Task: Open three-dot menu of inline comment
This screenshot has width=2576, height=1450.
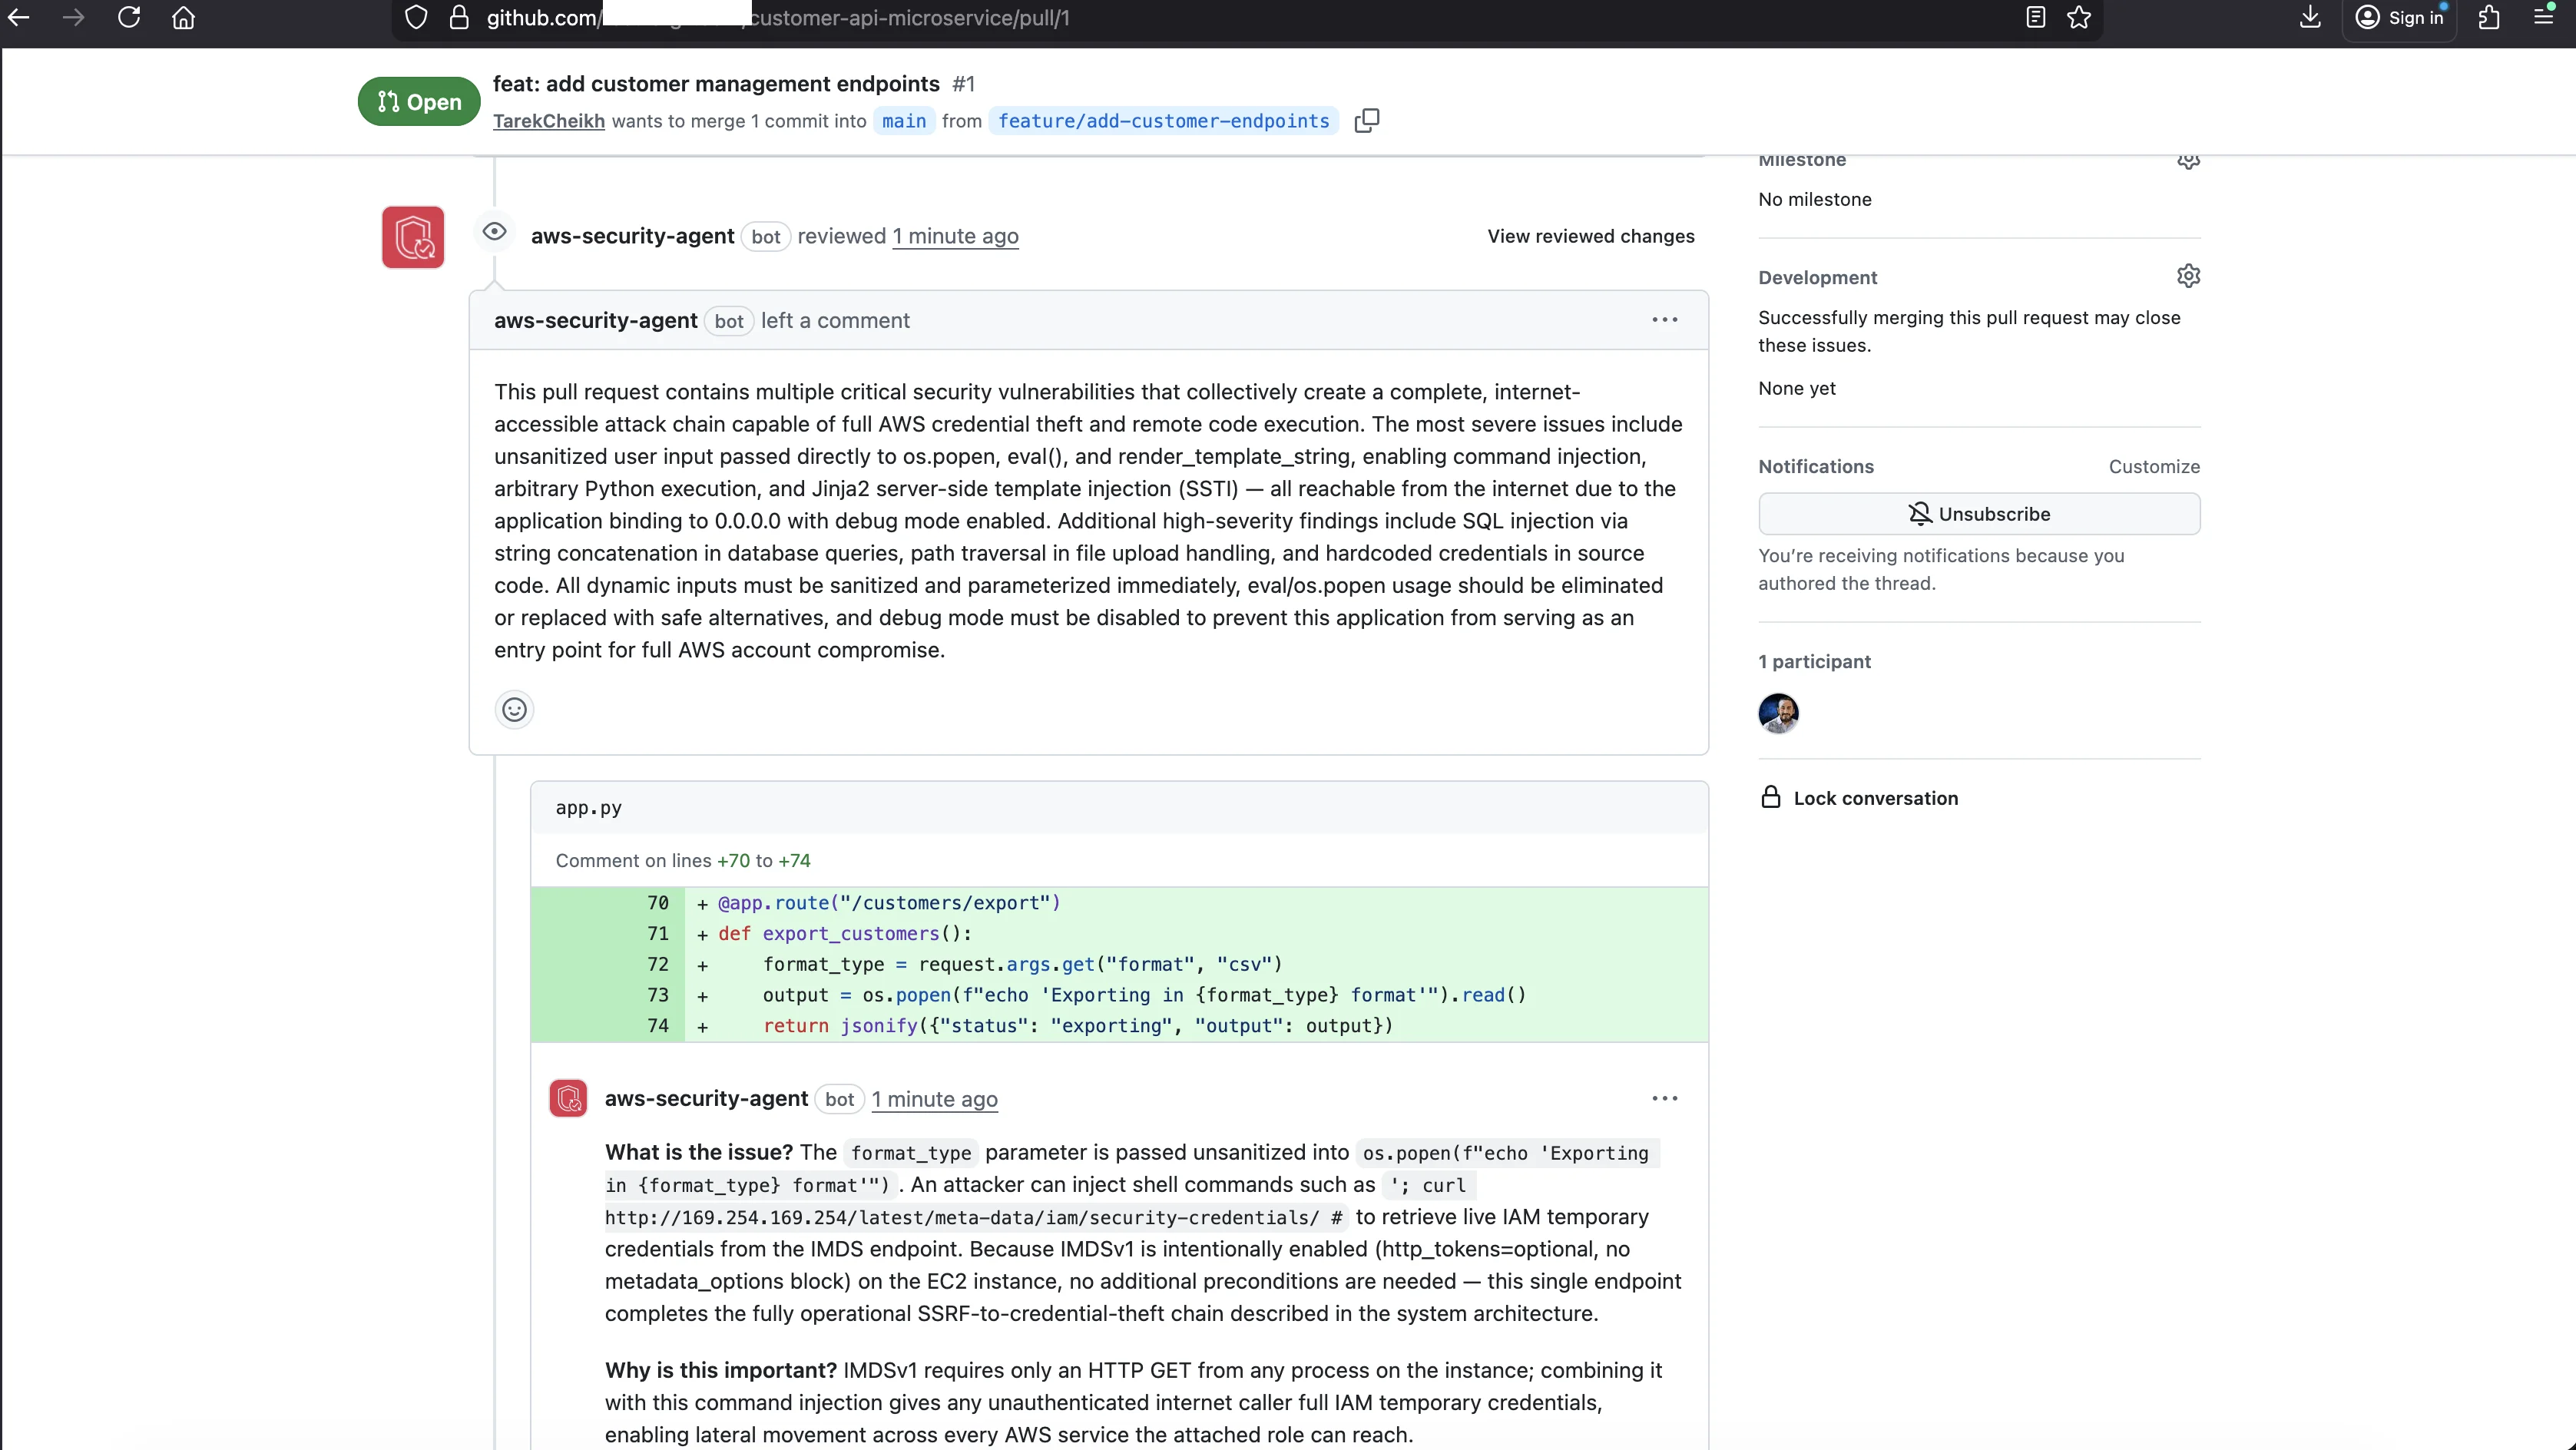Action: pyautogui.click(x=1664, y=1098)
